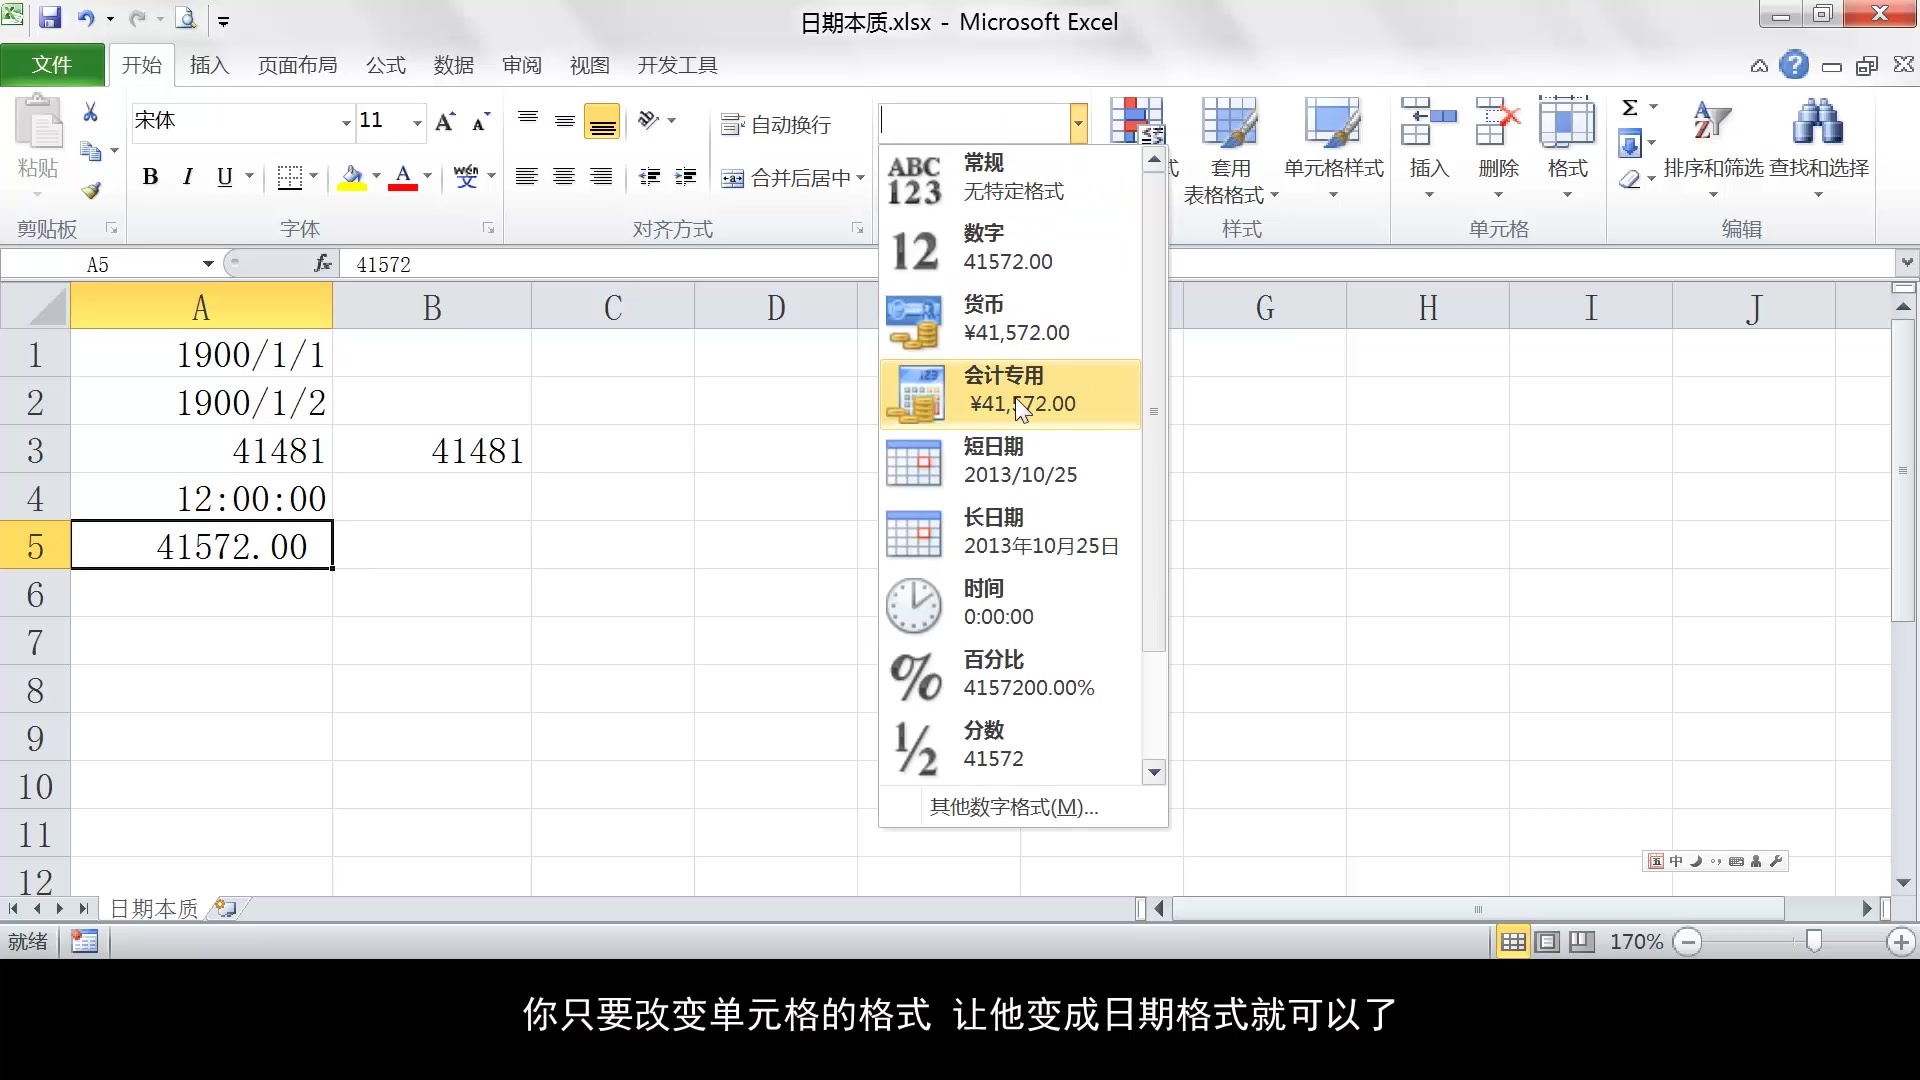Click the Decrease Font Size icon
Viewport: 1920px width, 1080px height.
[x=481, y=121]
